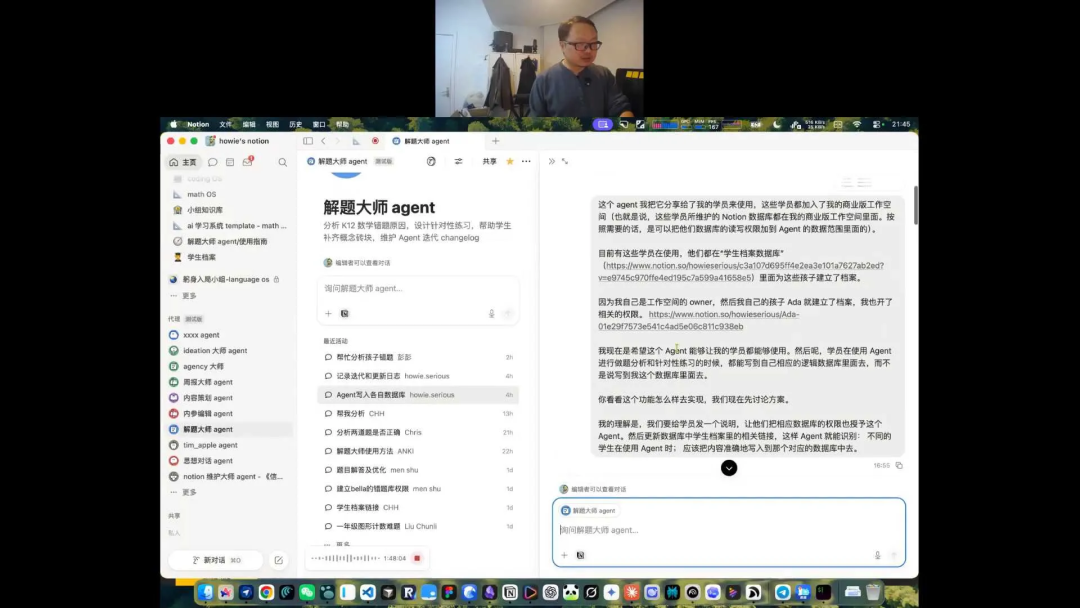Start a new chat with the 新对话 button
This screenshot has width=1080, height=608.
216,560
